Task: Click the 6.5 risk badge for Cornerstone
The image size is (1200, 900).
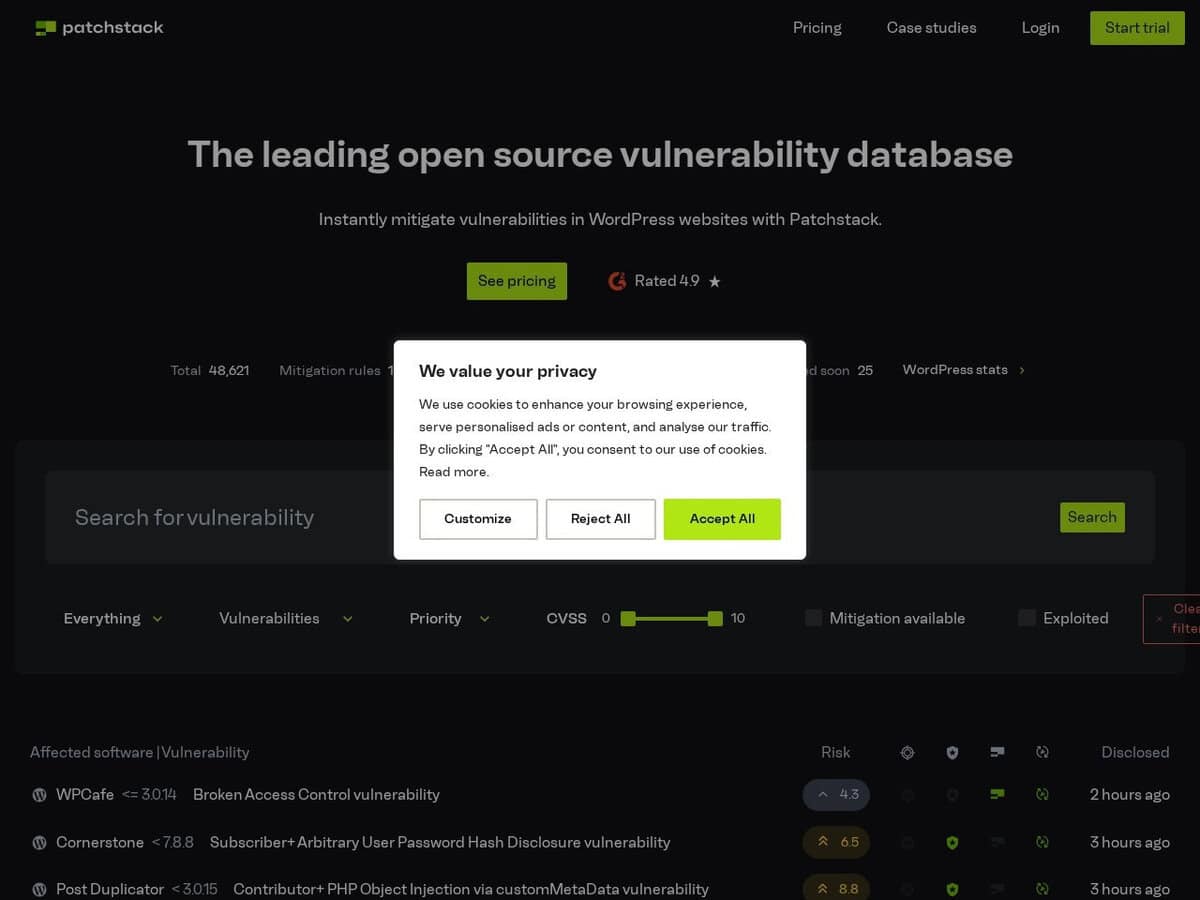Action: pyautogui.click(x=836, y=842)
